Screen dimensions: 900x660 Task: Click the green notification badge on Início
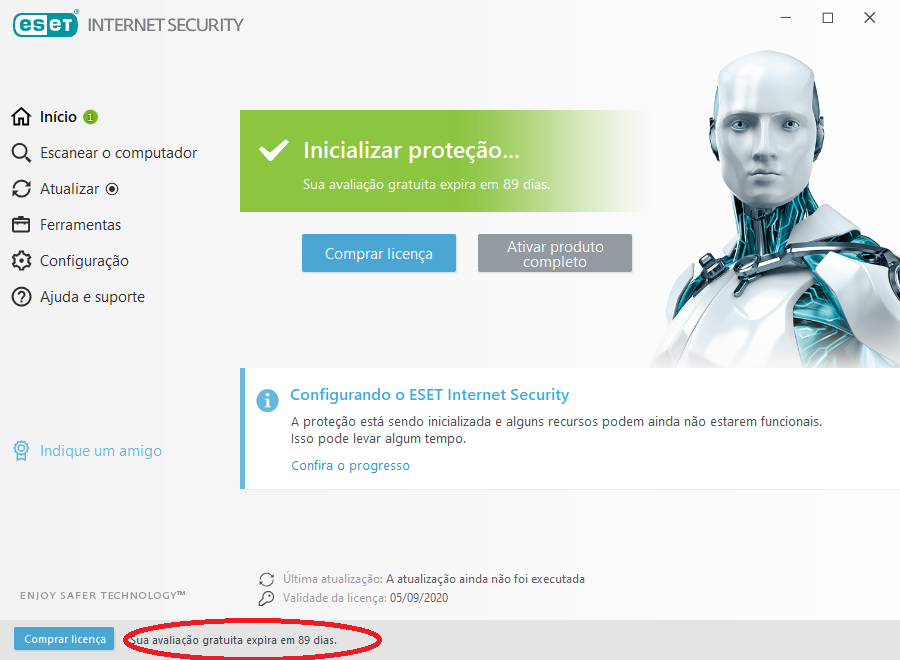point(90,117)
